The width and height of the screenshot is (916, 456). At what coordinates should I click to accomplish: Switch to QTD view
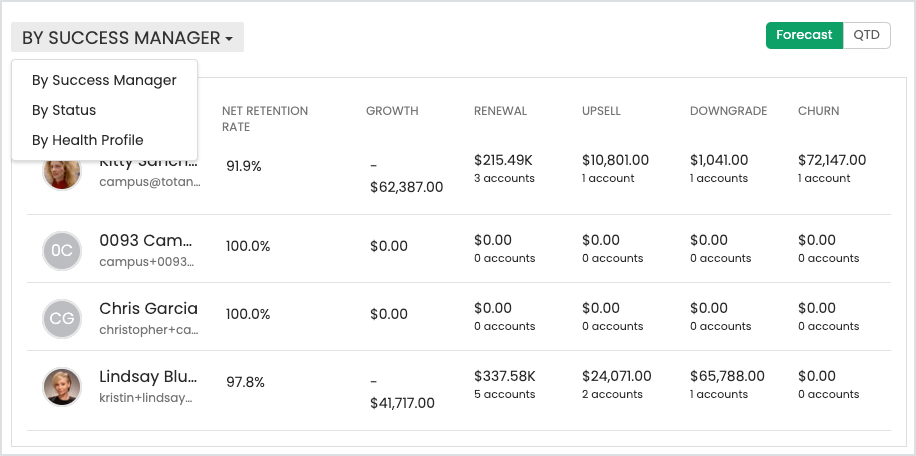click(x=866, y=35)
